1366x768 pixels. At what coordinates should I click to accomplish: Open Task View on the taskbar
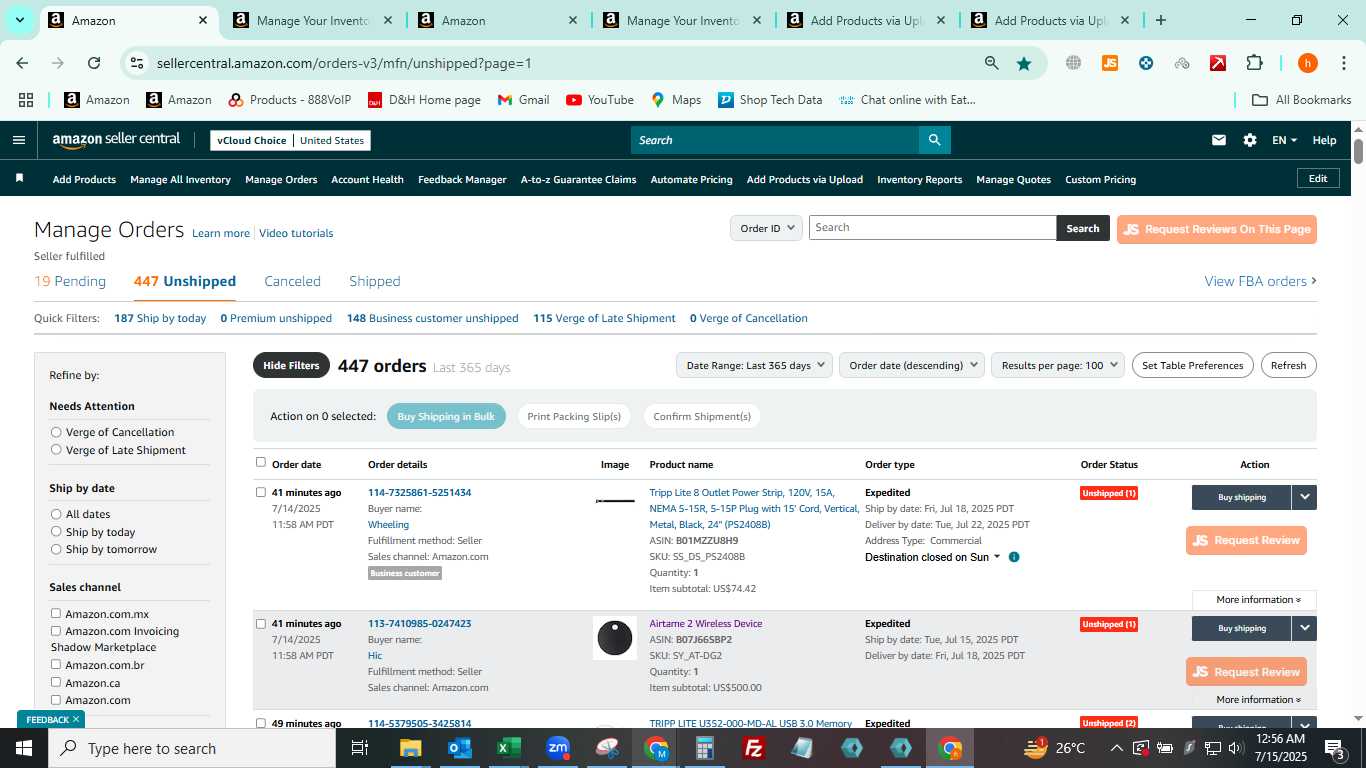360,748
